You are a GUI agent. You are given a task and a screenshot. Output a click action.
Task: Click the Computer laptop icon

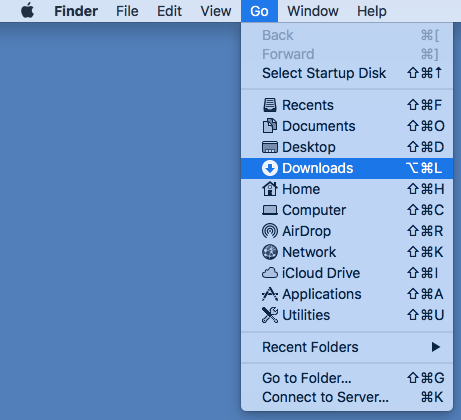point(270,210)
